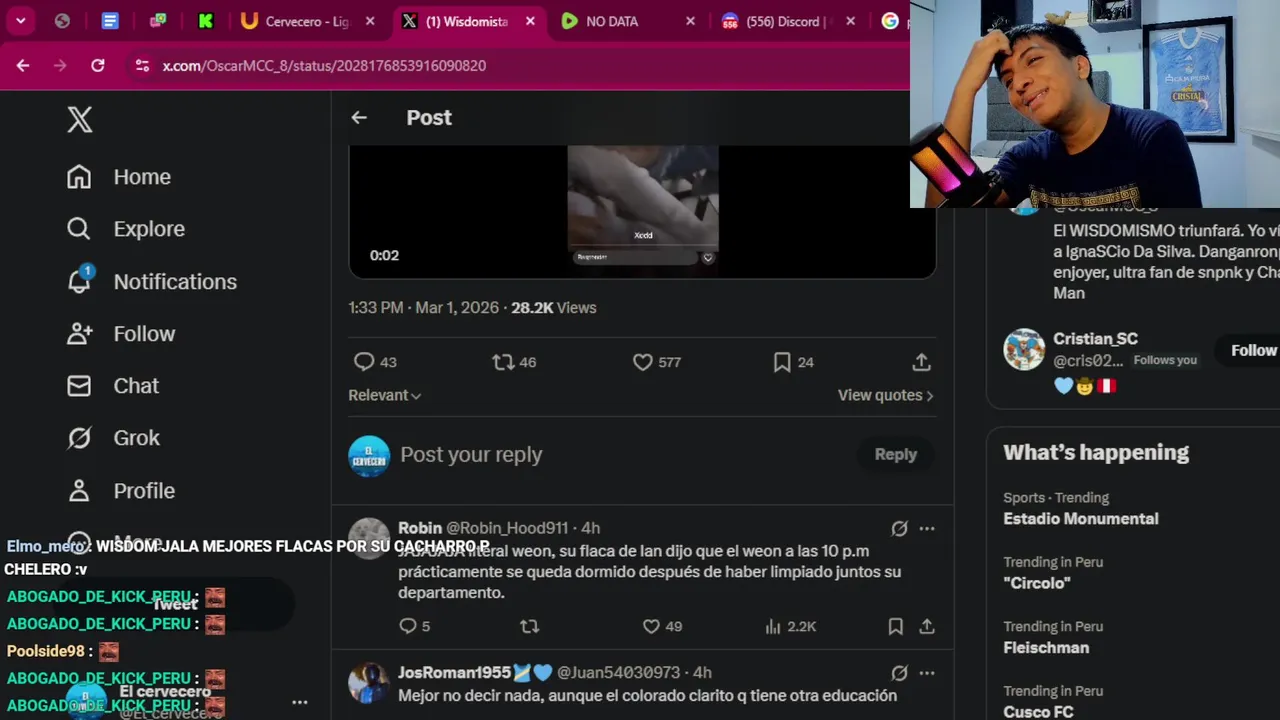The image size is (1280, 720).
Task: Reload the page in browser toolbar
Action: tap(98, 66)
